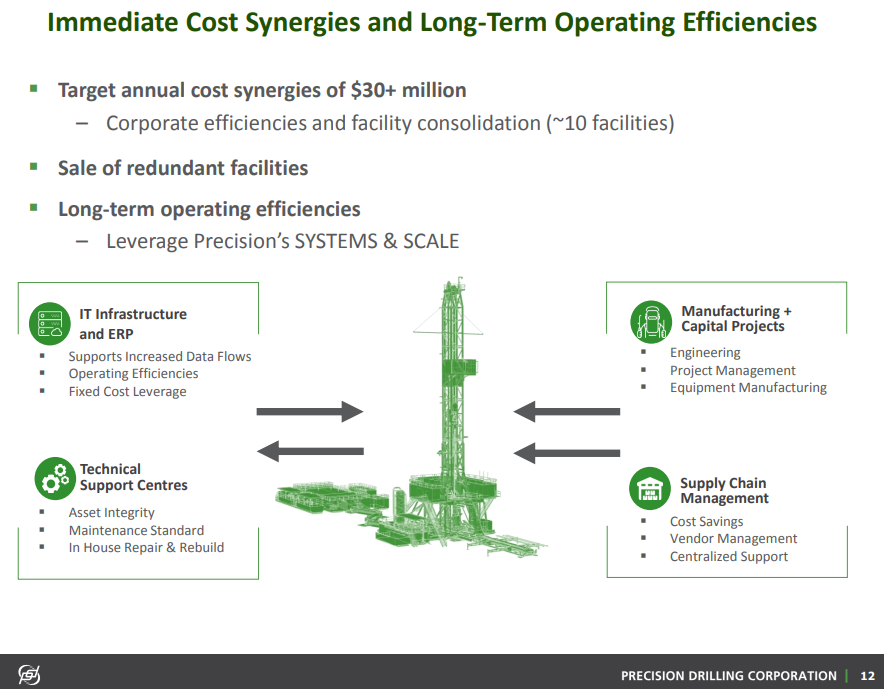The height and width of the screenshot is (689, 884).
Task: Click 'Leverage Precision's SYSTEMS & SCALE' line
Action: pyautogui.click(x=282, y=241)
